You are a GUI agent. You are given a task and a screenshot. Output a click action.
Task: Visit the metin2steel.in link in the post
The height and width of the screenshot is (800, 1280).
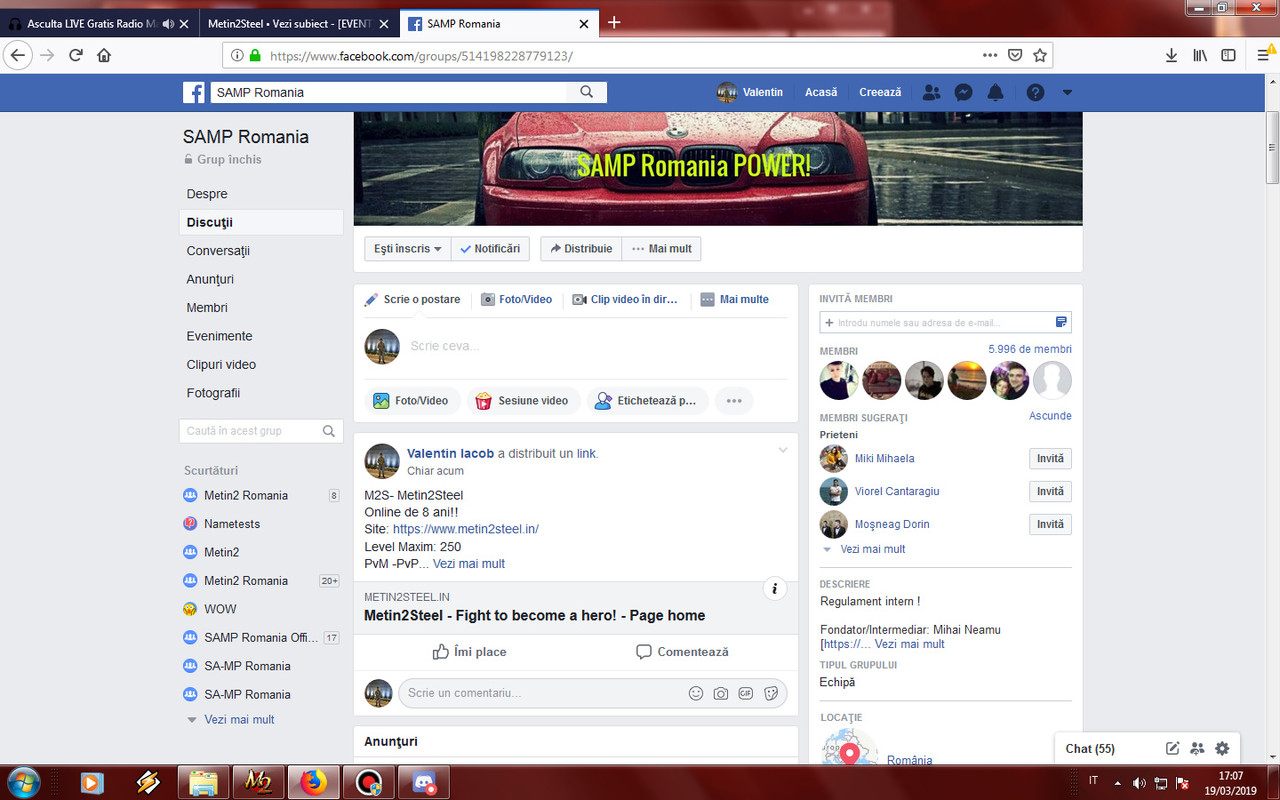[x=464, y=529]
